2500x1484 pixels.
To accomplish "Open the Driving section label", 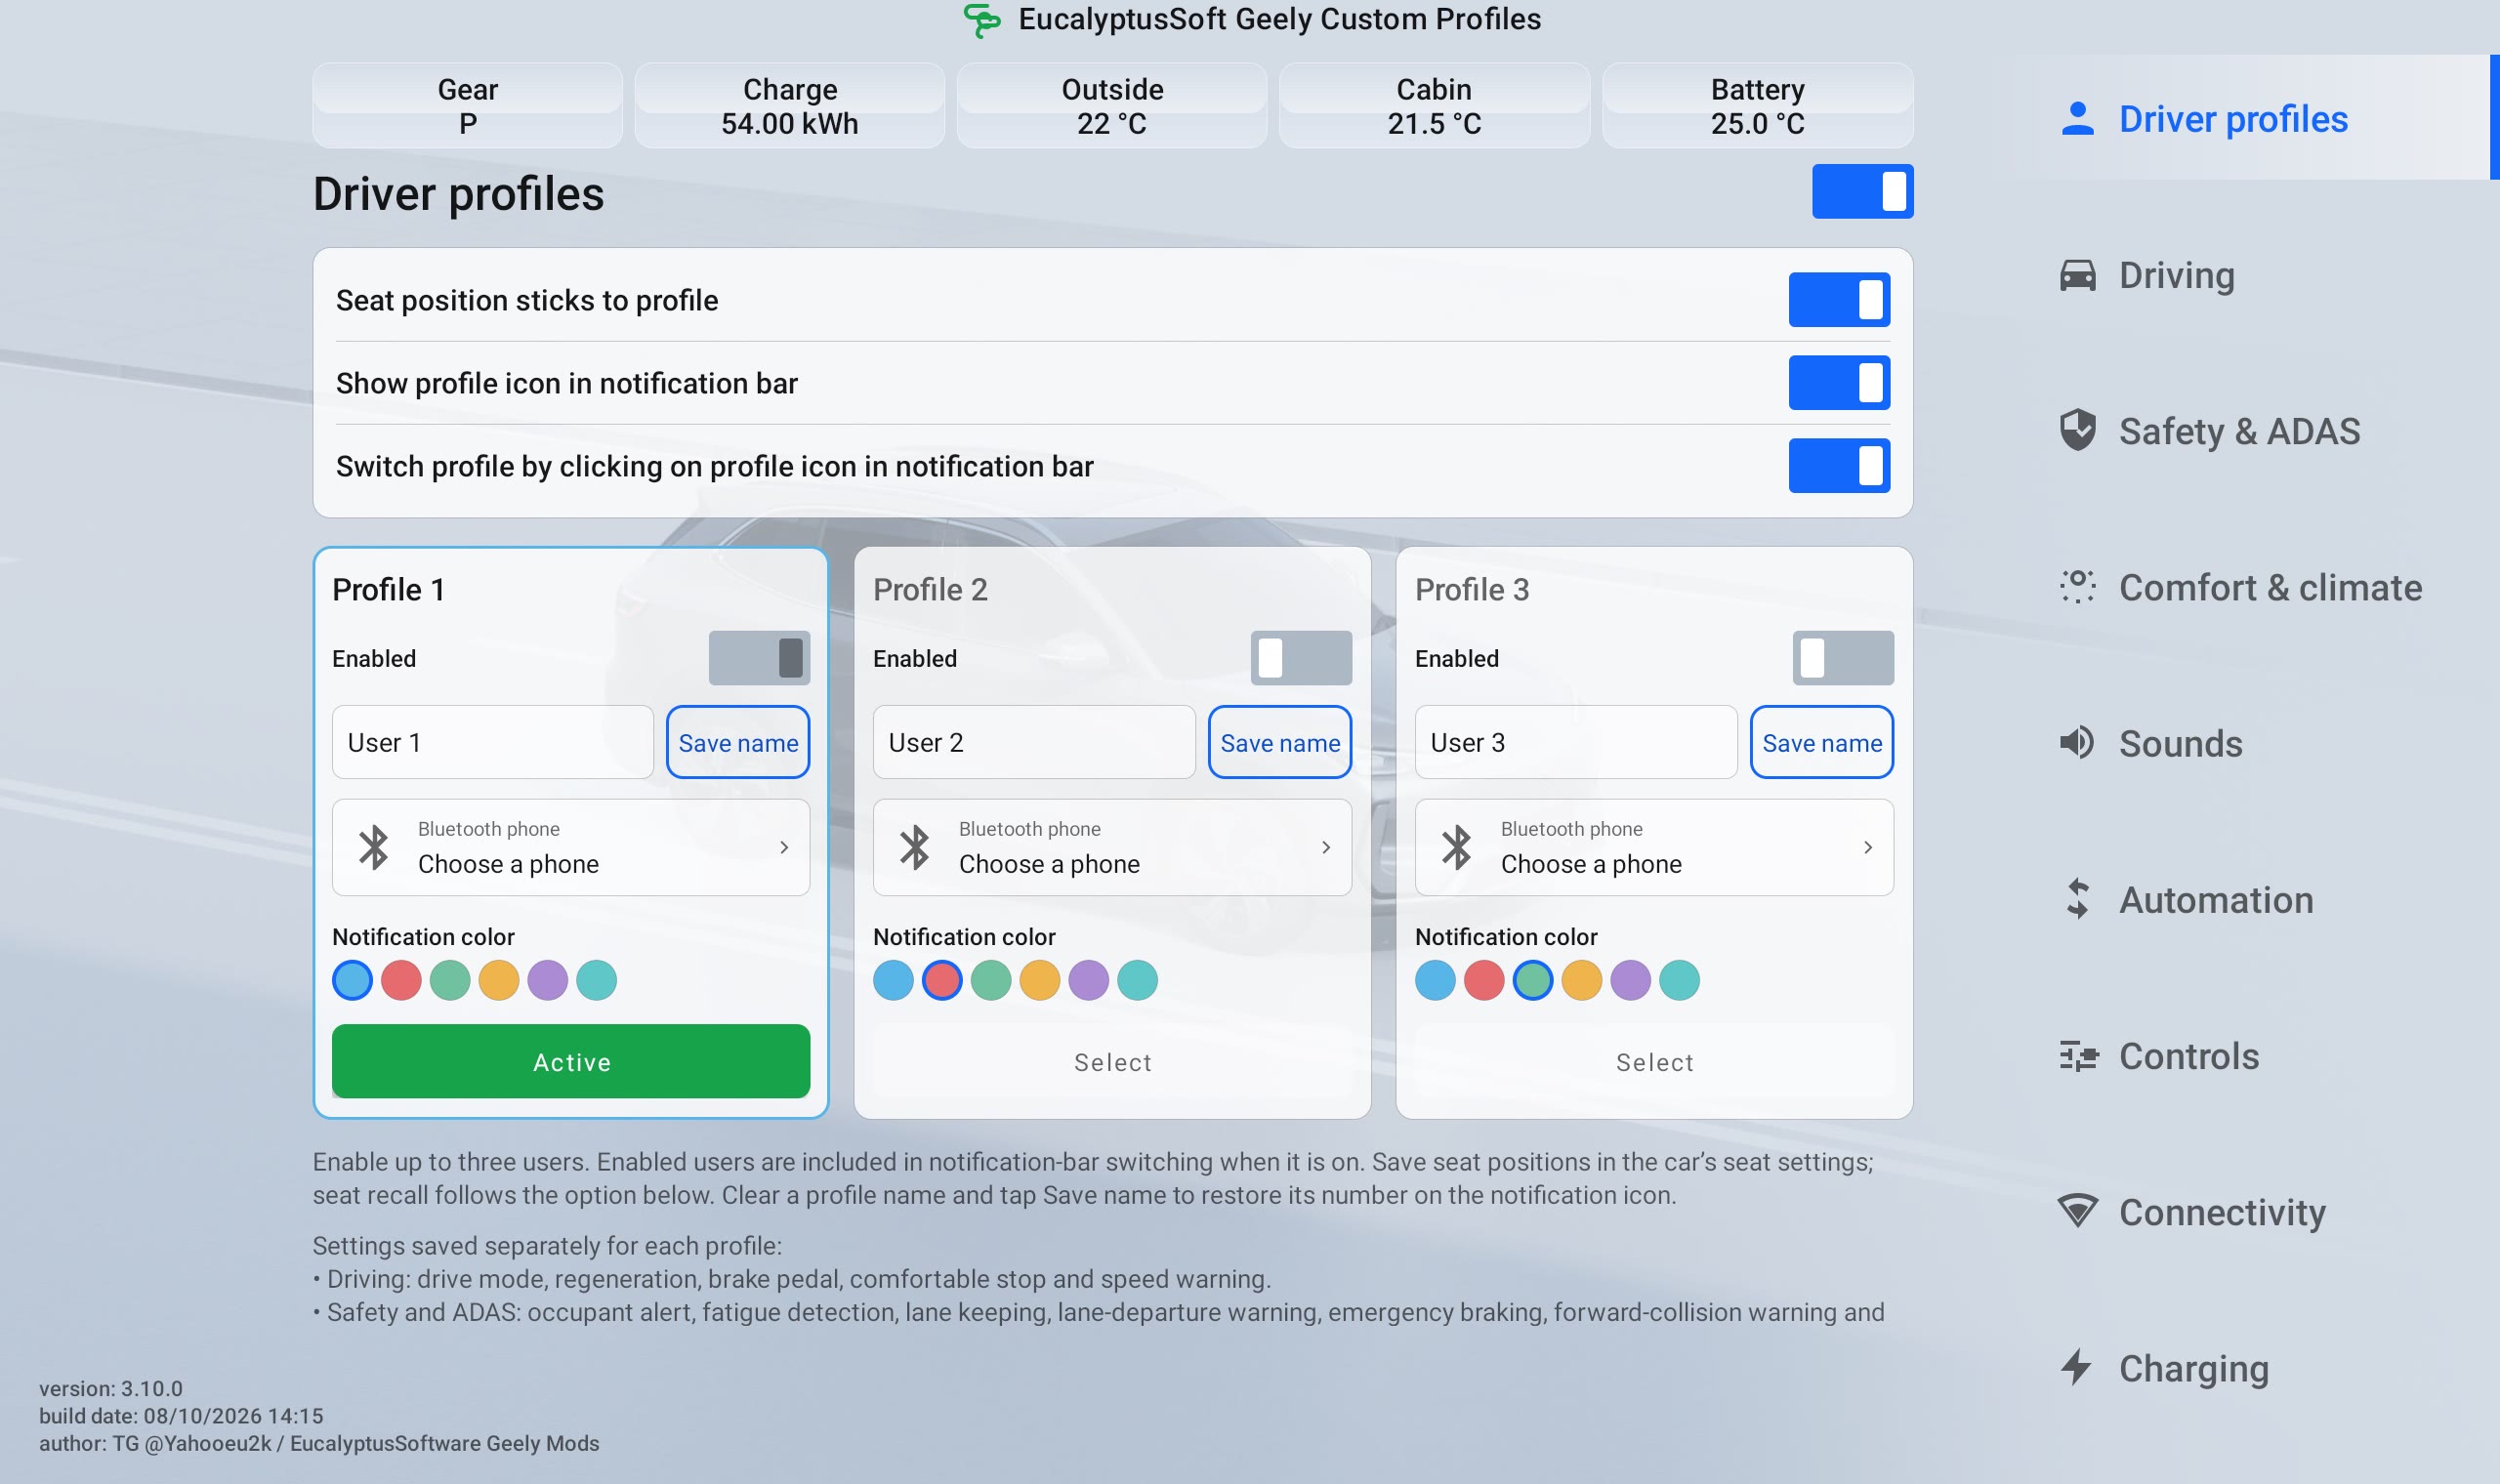I will (2176, 275).
